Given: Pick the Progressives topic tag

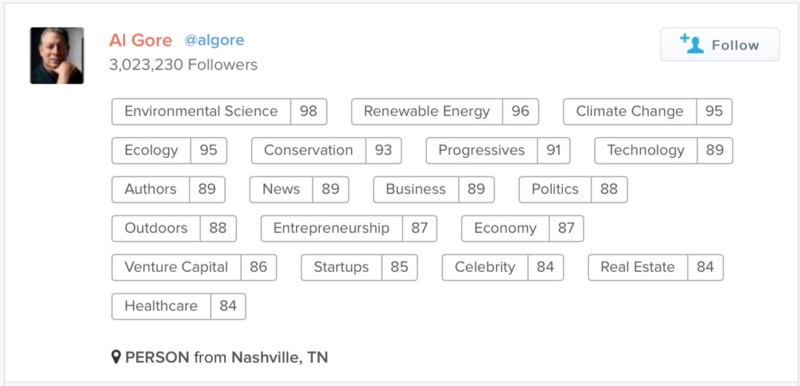Looking at the screenshot, I should [498, 150].
